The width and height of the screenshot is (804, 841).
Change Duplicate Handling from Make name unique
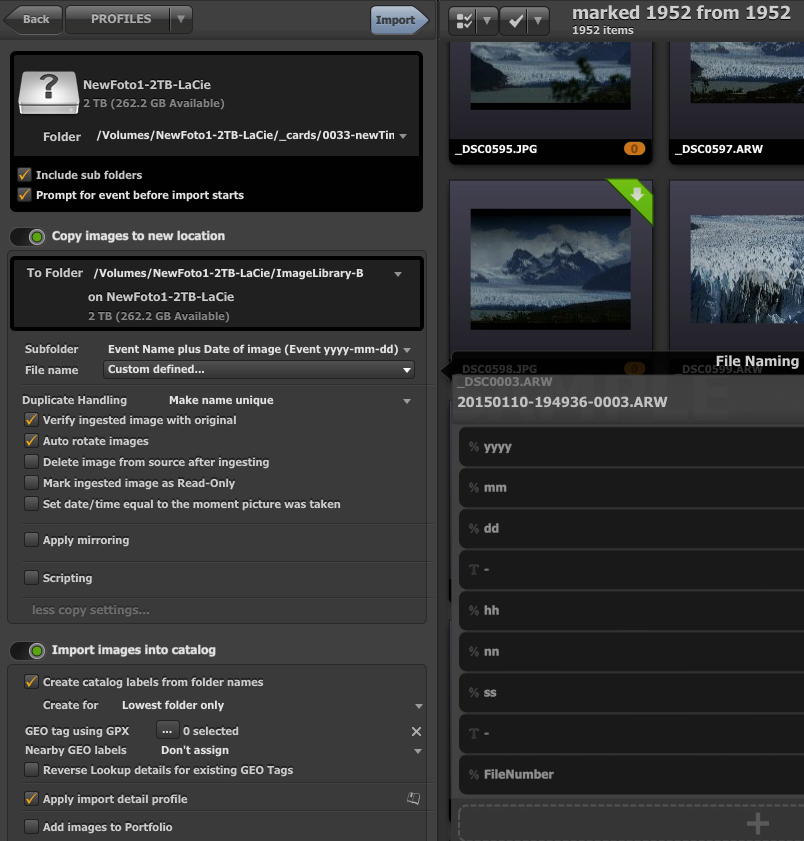point(407,401)
